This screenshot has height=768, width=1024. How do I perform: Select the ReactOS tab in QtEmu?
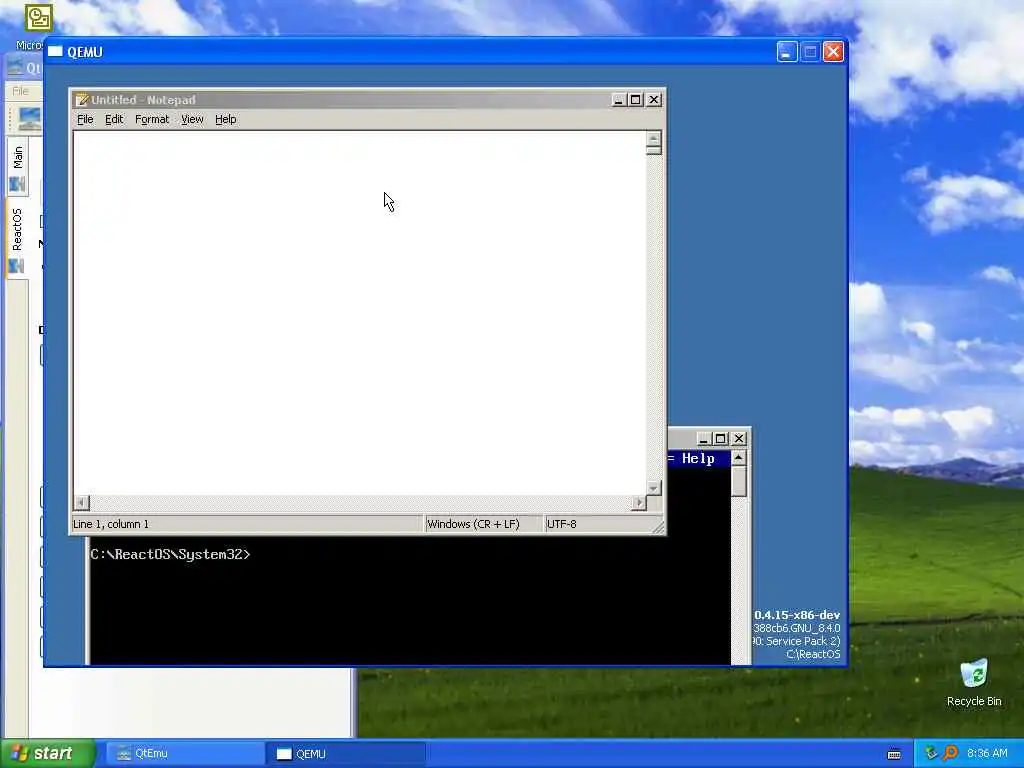17,239
